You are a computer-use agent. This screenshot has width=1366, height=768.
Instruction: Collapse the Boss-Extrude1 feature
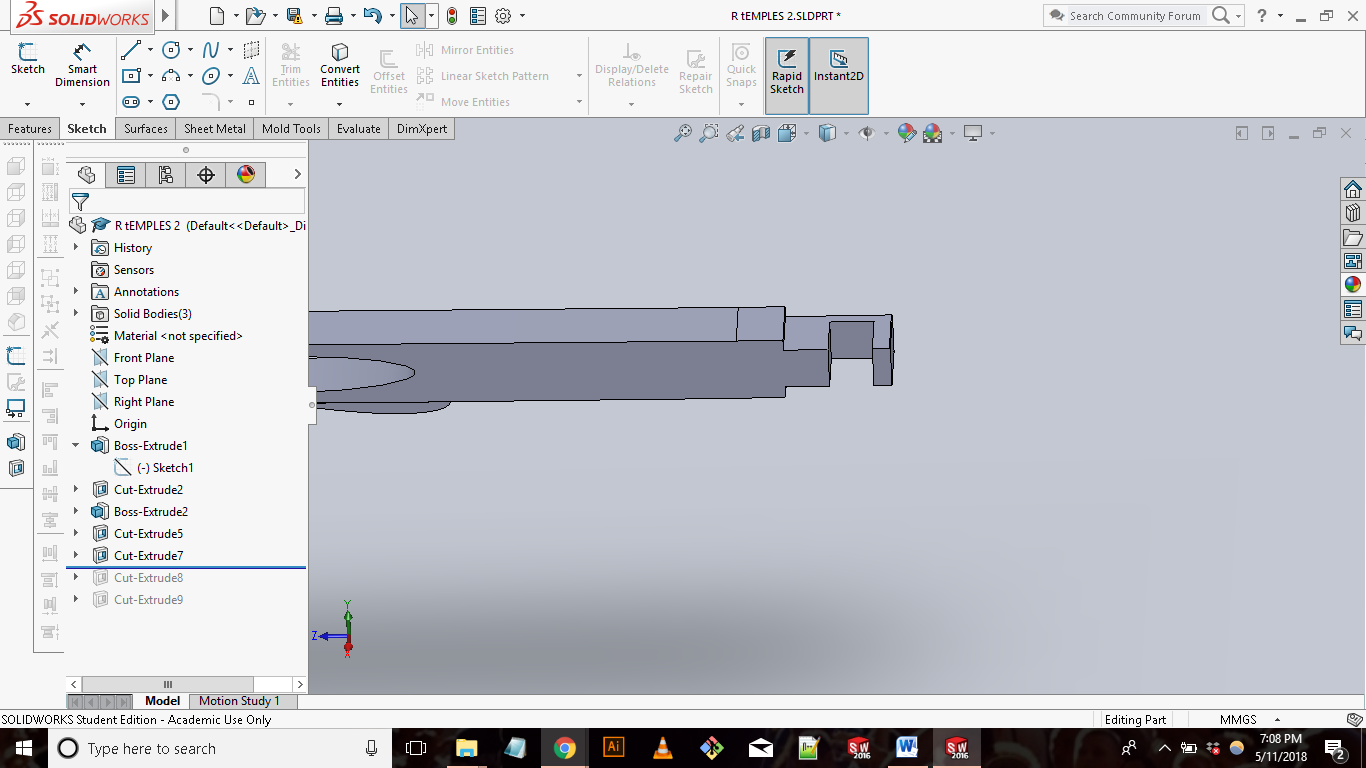coord(76,446)
